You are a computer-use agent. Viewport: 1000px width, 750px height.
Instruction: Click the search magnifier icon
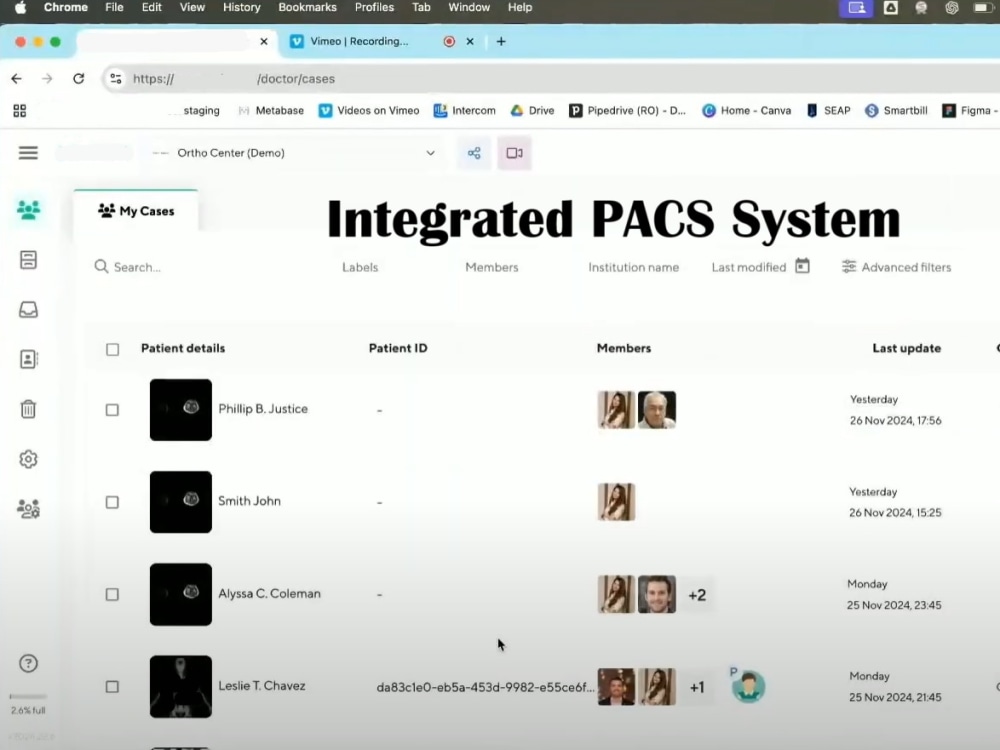(x=101, y=267)
